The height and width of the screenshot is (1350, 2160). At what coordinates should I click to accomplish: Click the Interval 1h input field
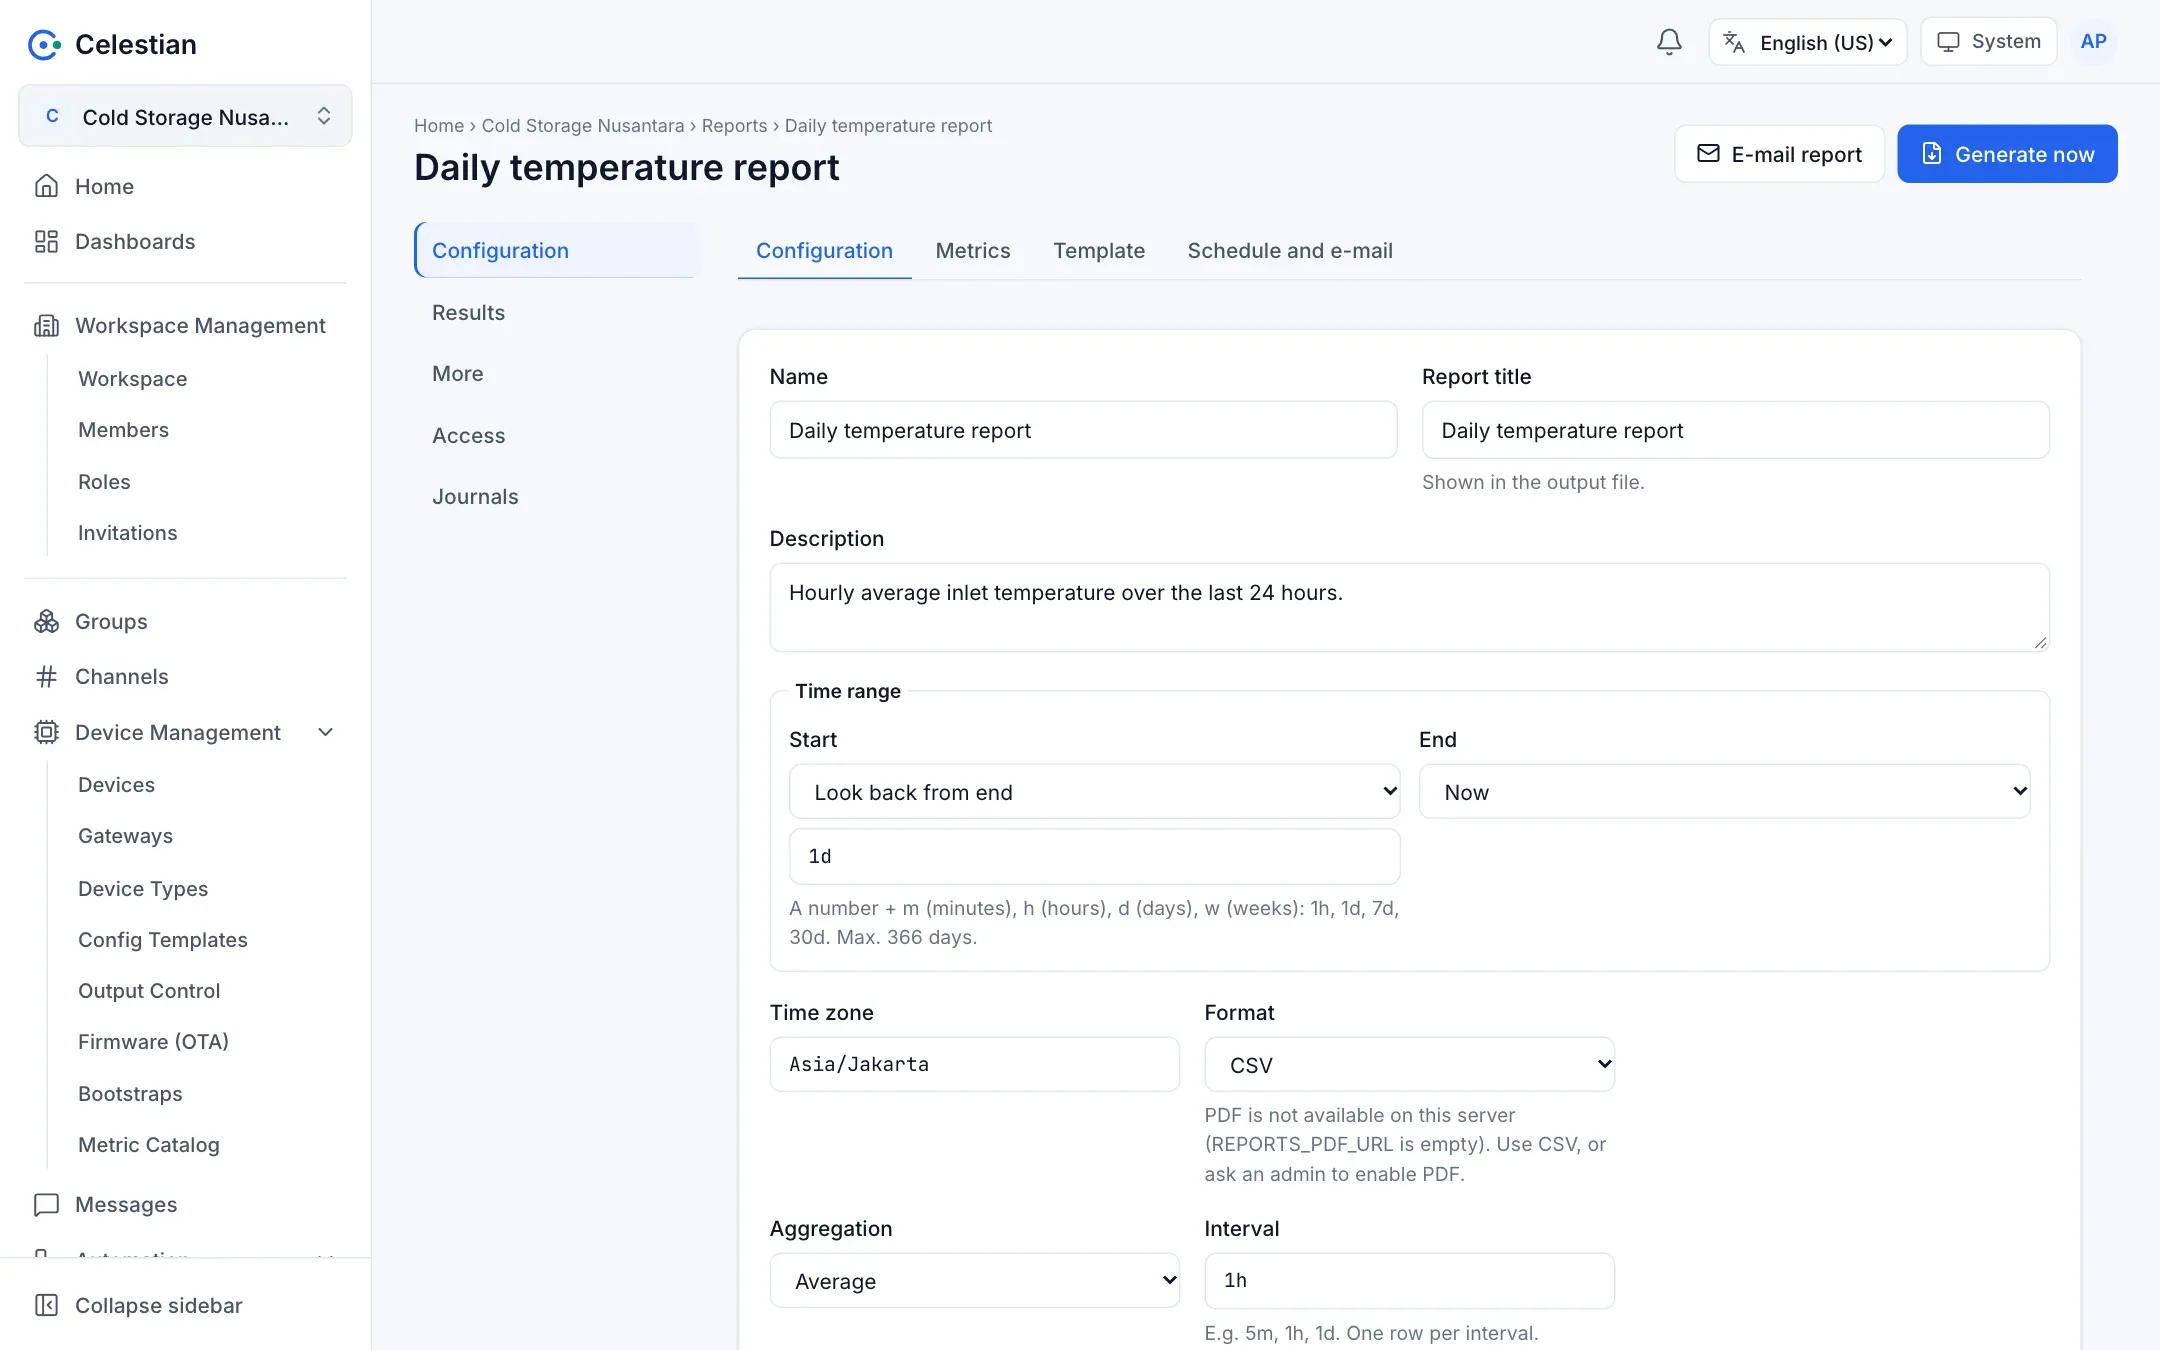pos(1409,1280)
